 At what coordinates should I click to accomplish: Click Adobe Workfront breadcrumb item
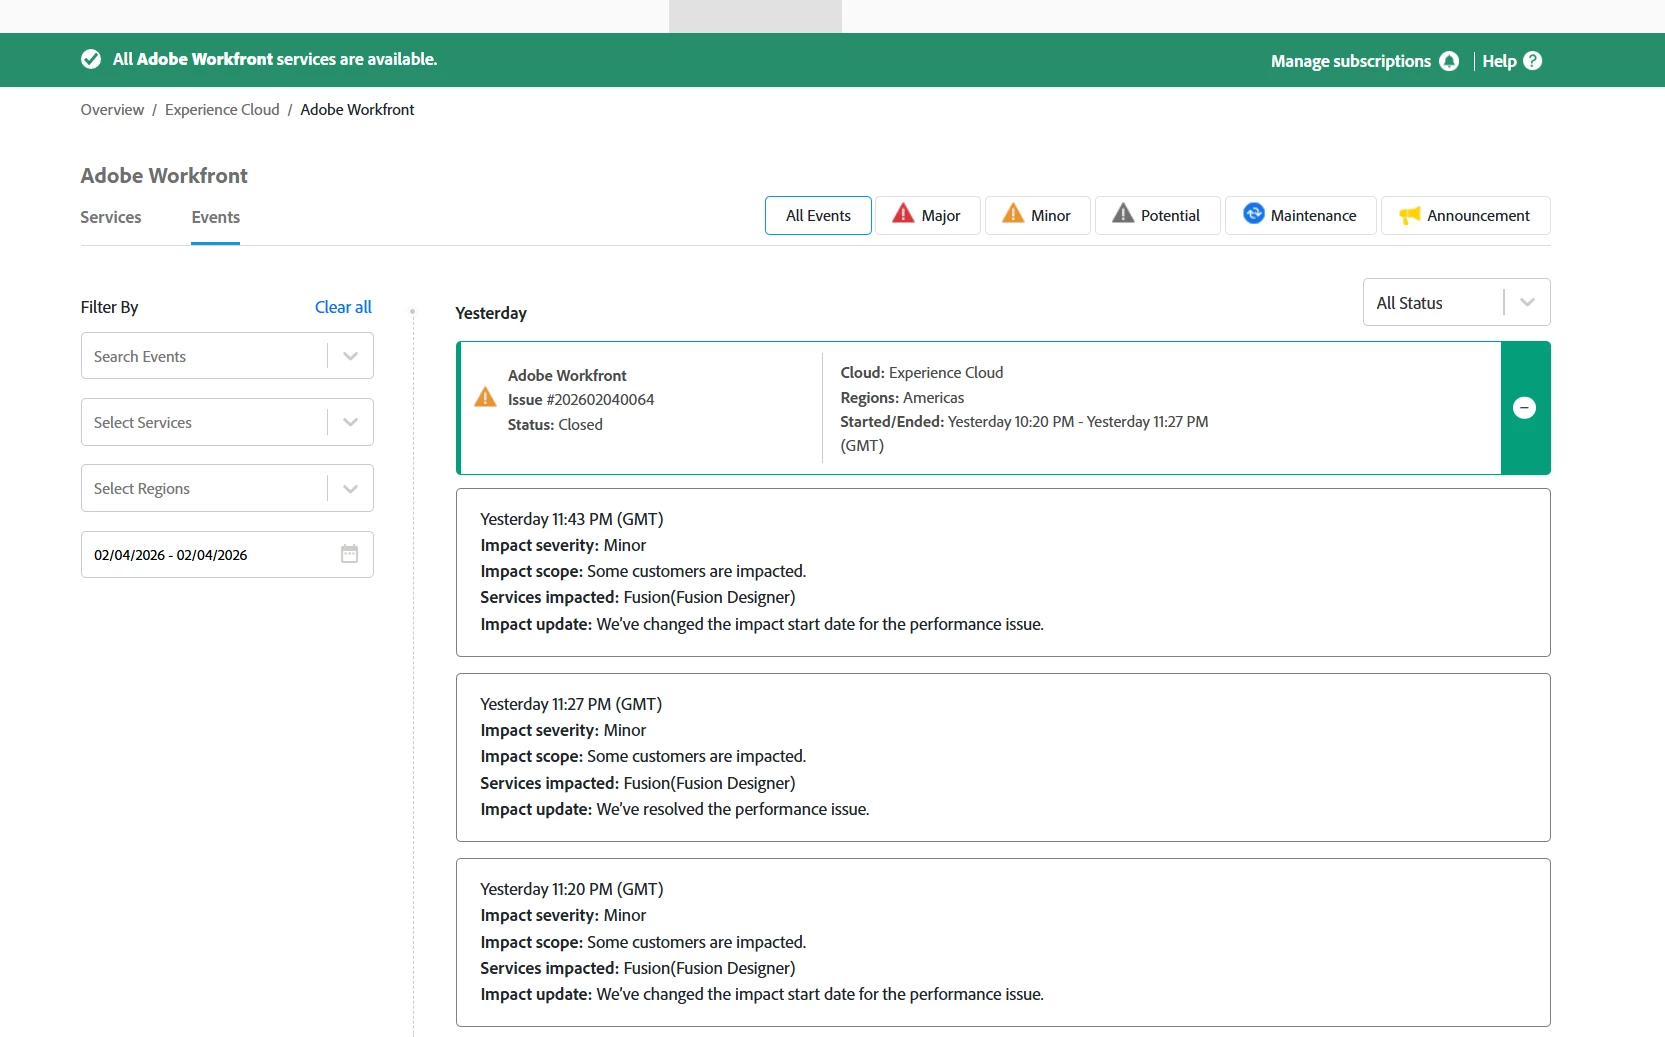[x=357, y=110]
